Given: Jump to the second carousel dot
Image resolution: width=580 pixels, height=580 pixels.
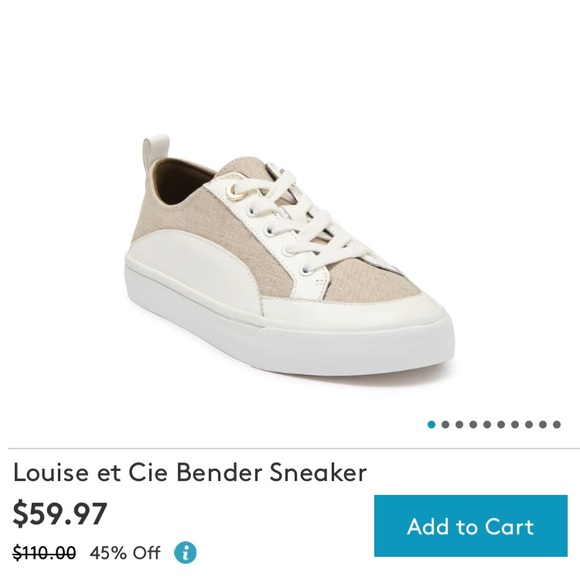Looking at the screenshot, I should [445, 424].
